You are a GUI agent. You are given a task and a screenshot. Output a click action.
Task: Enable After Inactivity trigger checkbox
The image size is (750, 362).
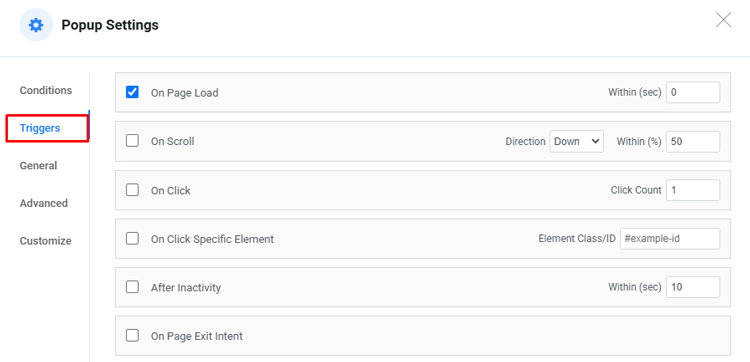132,287
